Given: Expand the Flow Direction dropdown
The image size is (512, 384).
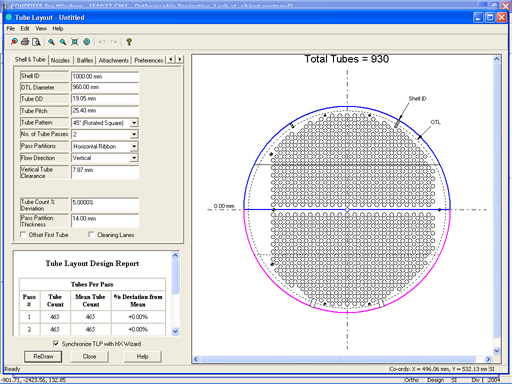Looking at the screenshot, I should tap(134, 158).
